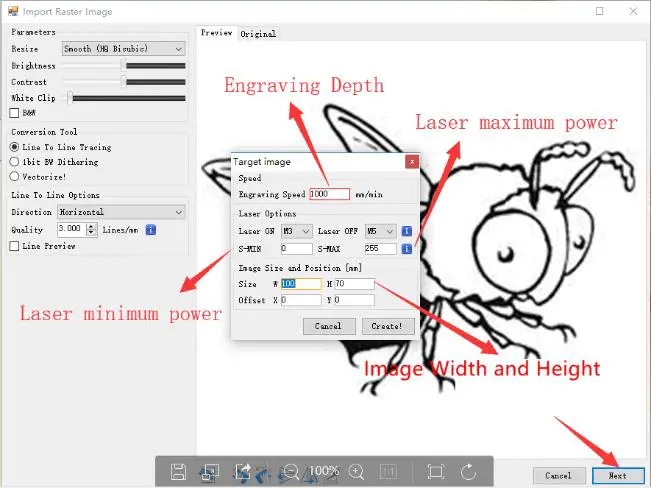651x488 pixels.
Task: Increase Quality with the up stepper
Action: (92, 226)
